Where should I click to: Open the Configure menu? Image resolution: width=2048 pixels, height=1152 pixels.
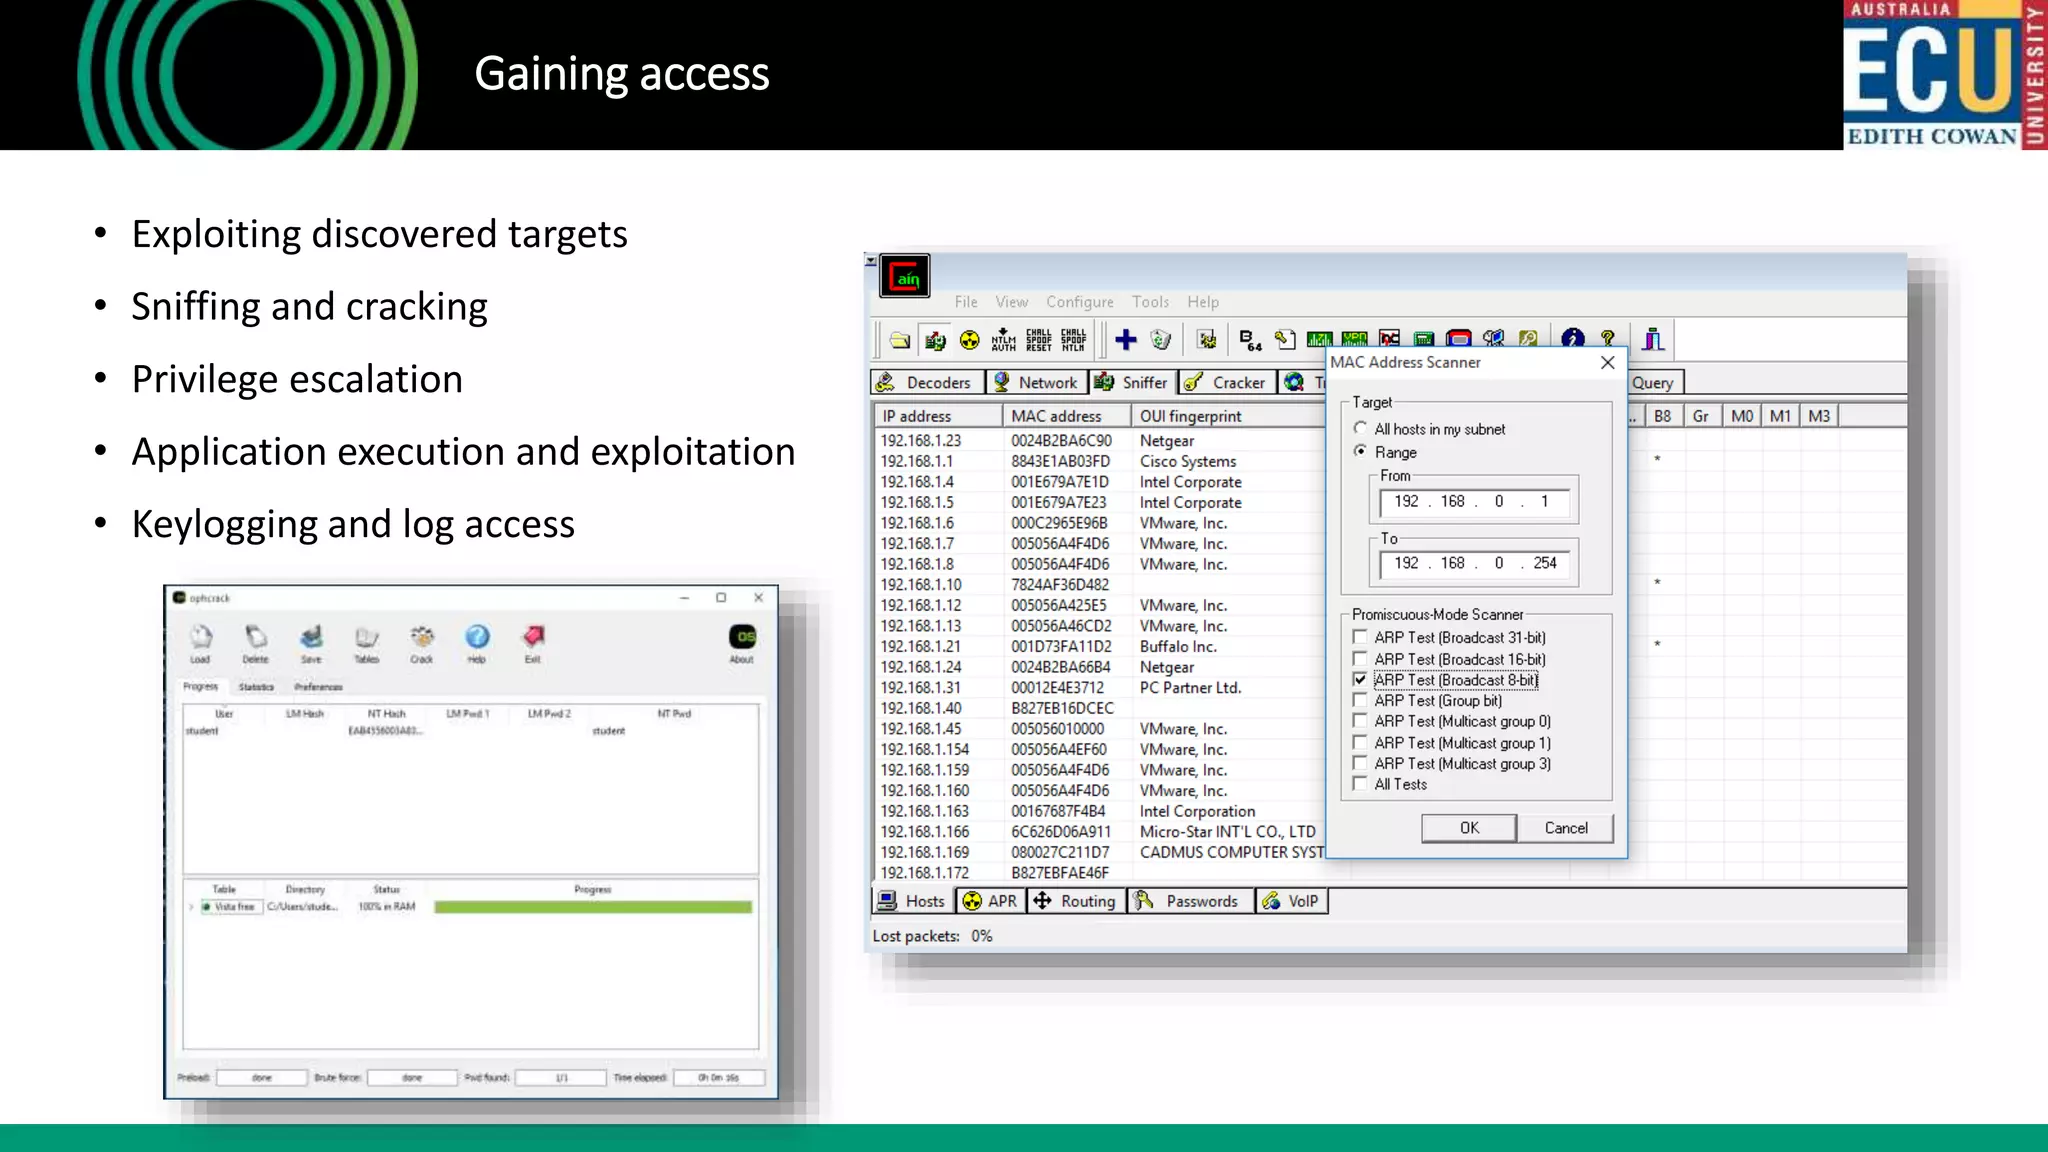coord(1079,302)
